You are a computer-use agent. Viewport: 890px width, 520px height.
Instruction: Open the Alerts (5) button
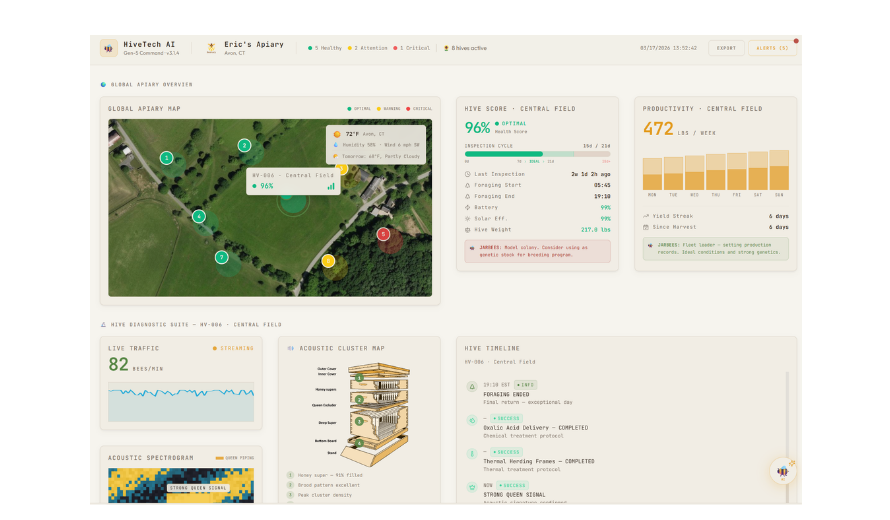click(772, 48)
